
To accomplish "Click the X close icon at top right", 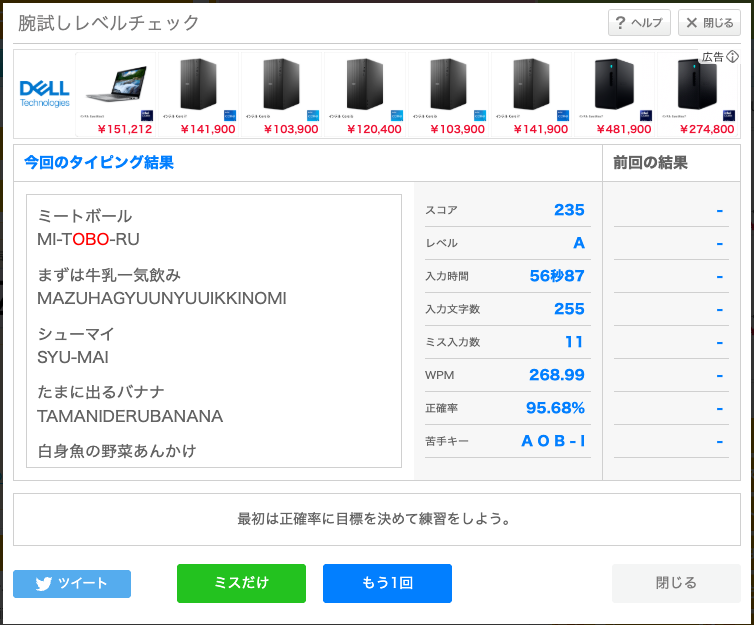I will [692, 23].
